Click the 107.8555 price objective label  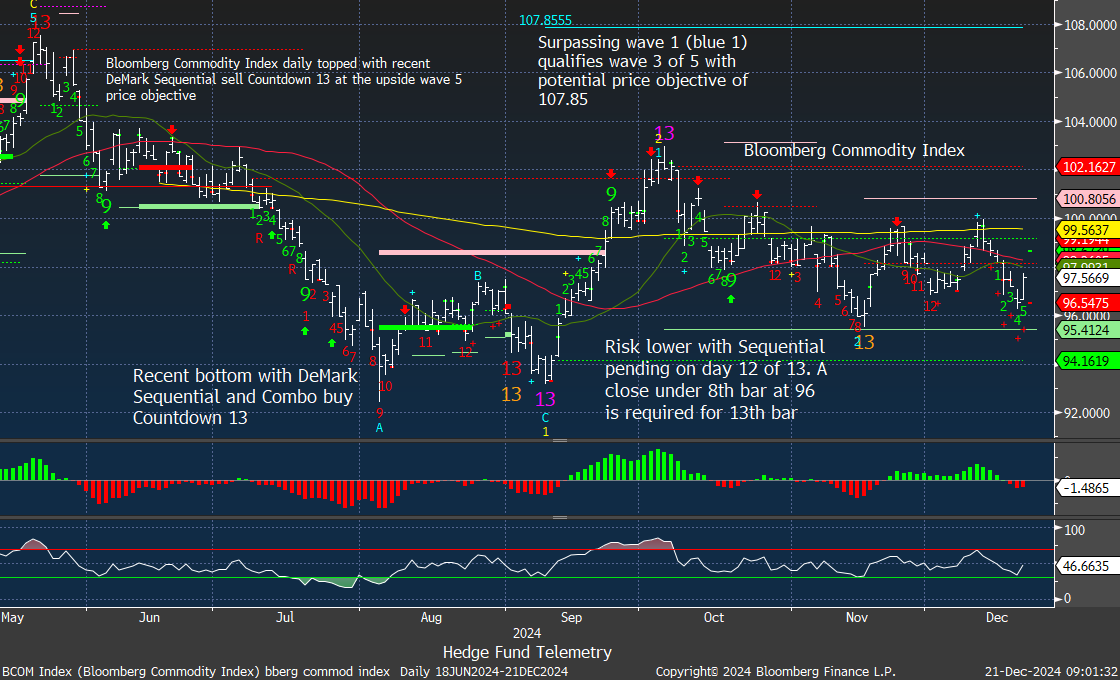[546, 20]
